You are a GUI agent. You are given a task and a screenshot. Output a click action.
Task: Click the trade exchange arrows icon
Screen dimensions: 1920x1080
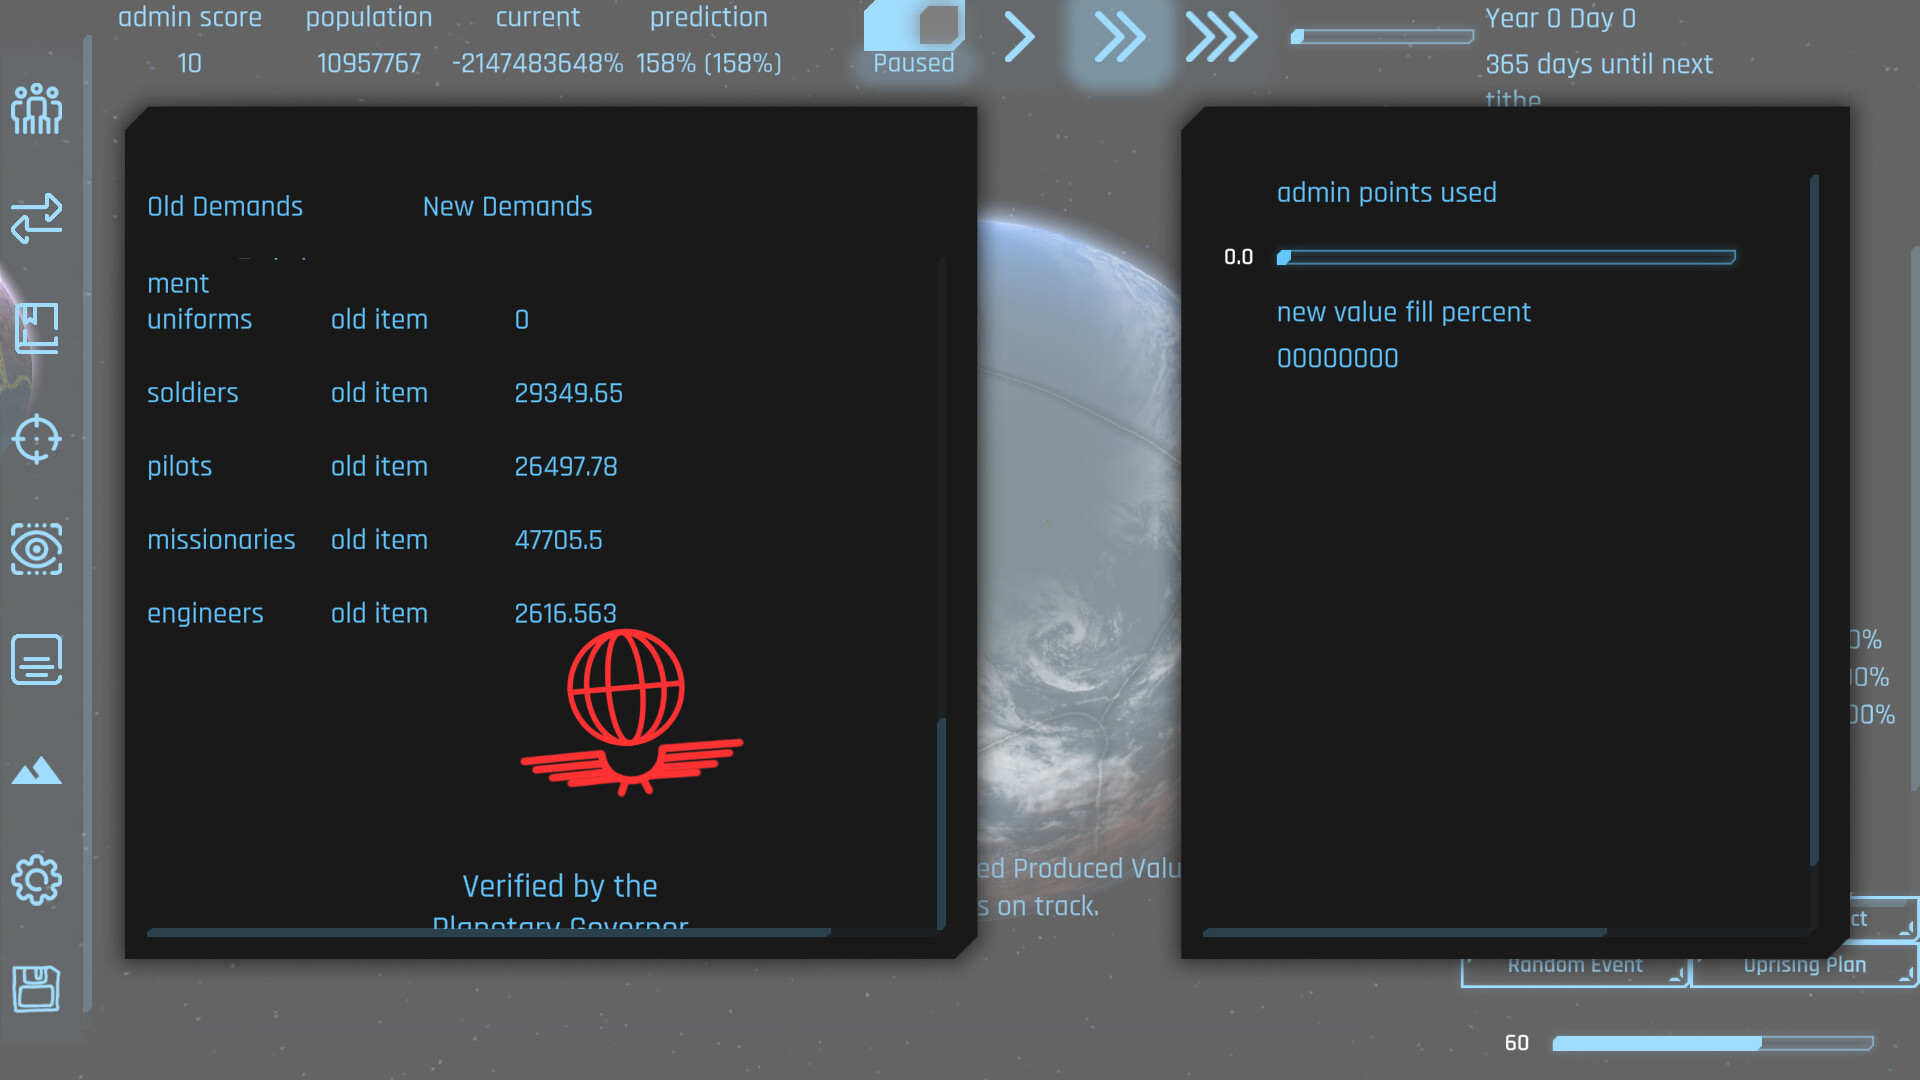pos(37,218)
